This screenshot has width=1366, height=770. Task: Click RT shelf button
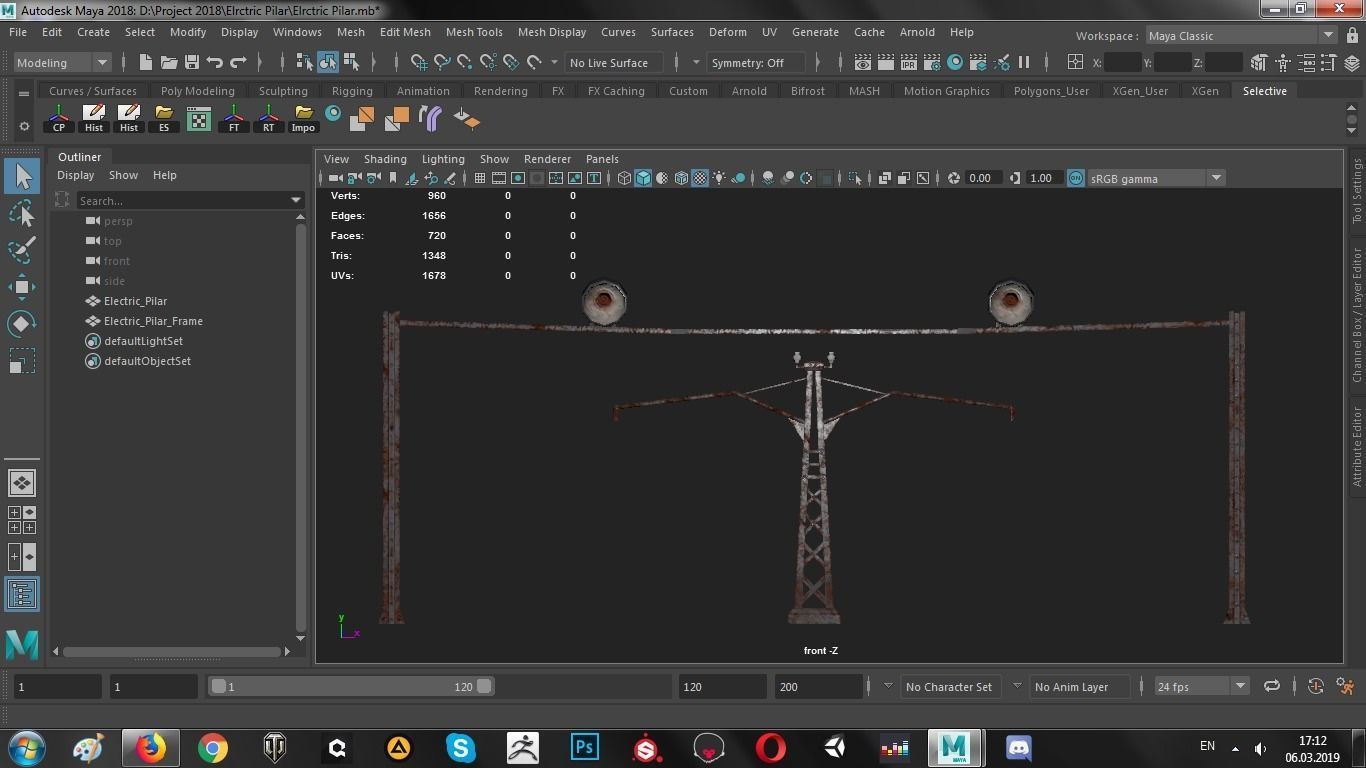point(269,118)
